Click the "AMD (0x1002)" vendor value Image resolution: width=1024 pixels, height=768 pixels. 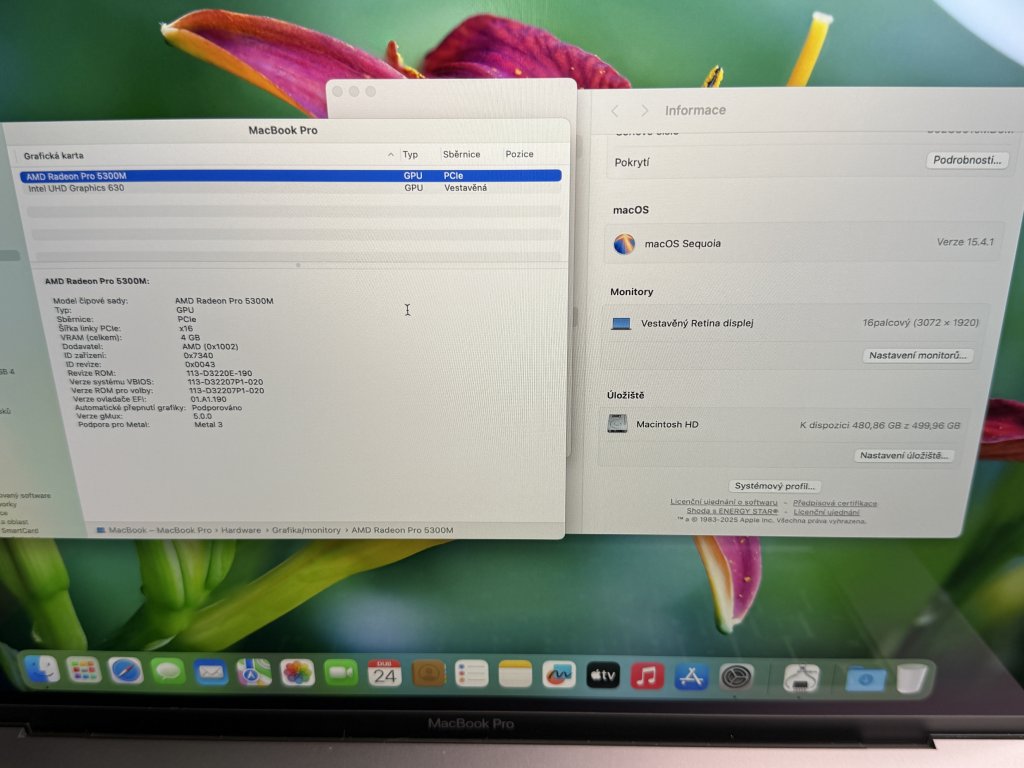[210, 347]
